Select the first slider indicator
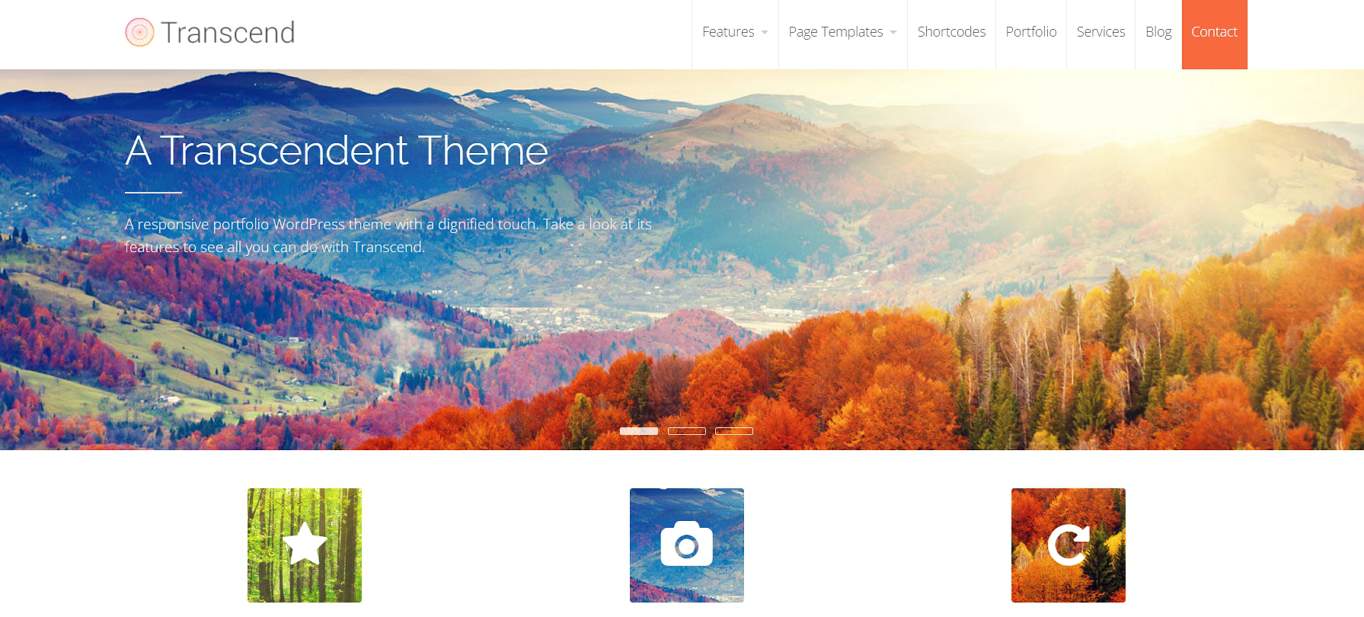Image resolution: width=1364 pixels, height=617 pixels. pyautogui.click(x=639, y=431)
